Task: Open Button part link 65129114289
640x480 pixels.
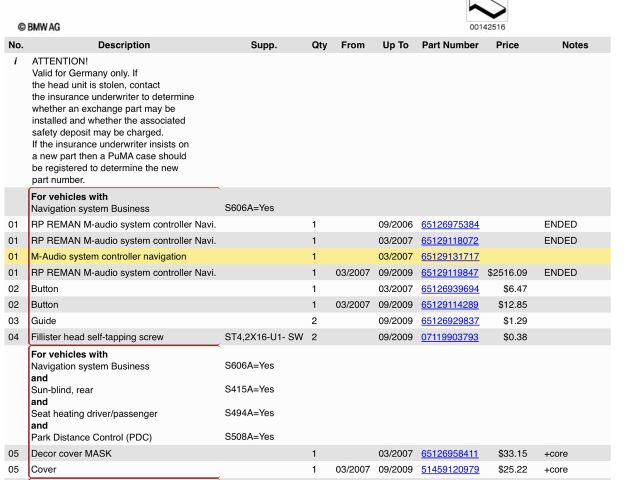Action: 450,305
